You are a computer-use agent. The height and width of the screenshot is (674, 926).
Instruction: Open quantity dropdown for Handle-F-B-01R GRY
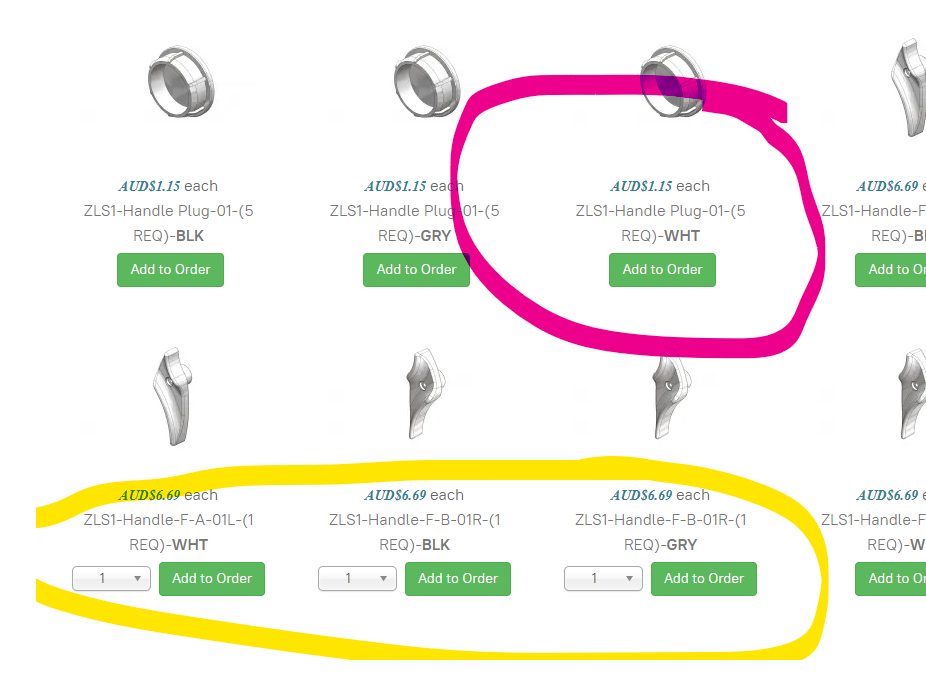(x=604, y=579)
